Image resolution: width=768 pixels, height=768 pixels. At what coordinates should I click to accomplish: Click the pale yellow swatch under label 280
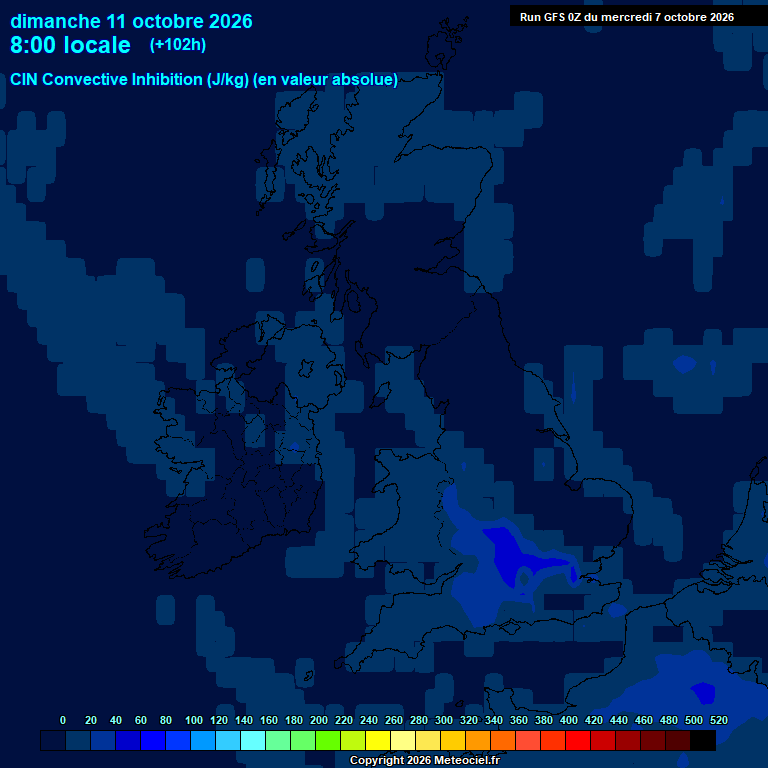pos(403,740)
